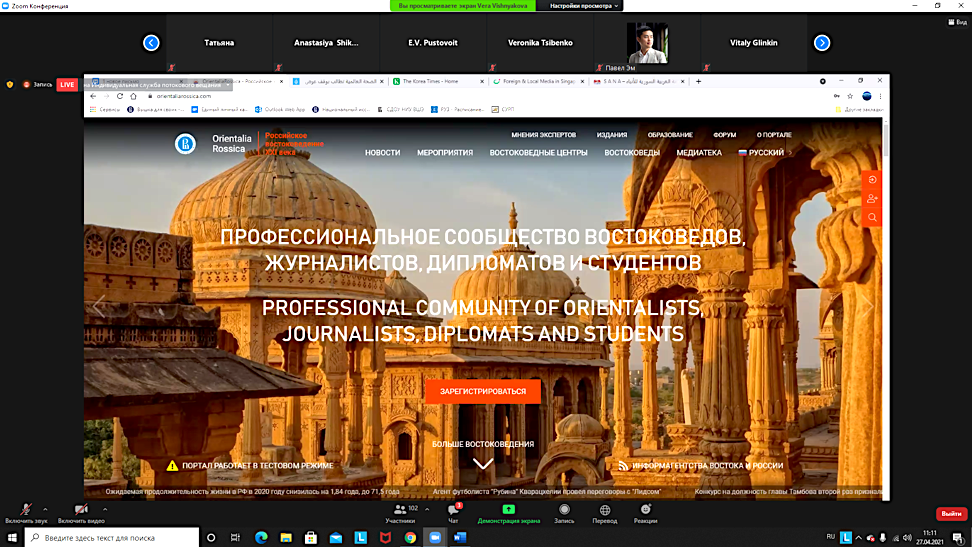Image resolution: width=972 pixels, height=547 pixels.
Task: Show next participants with right arrow
Action: coord(822,43)
